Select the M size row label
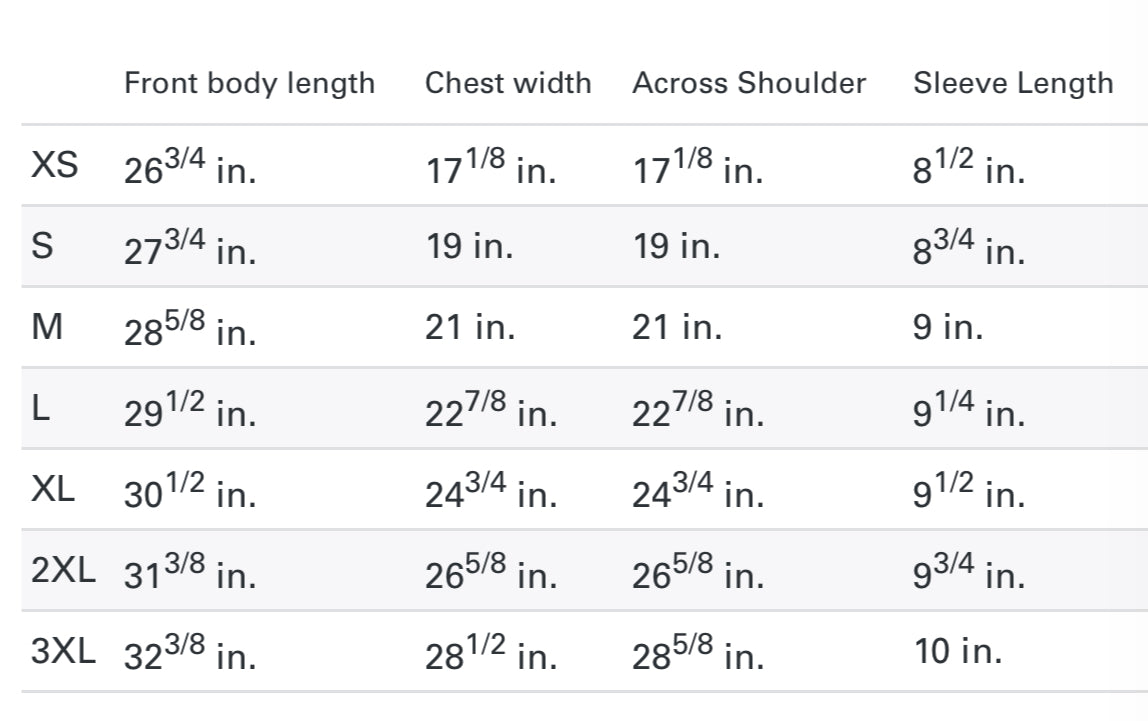This screenshot has height=721, width=1148. pyautogui.click(x=47, y=328)
